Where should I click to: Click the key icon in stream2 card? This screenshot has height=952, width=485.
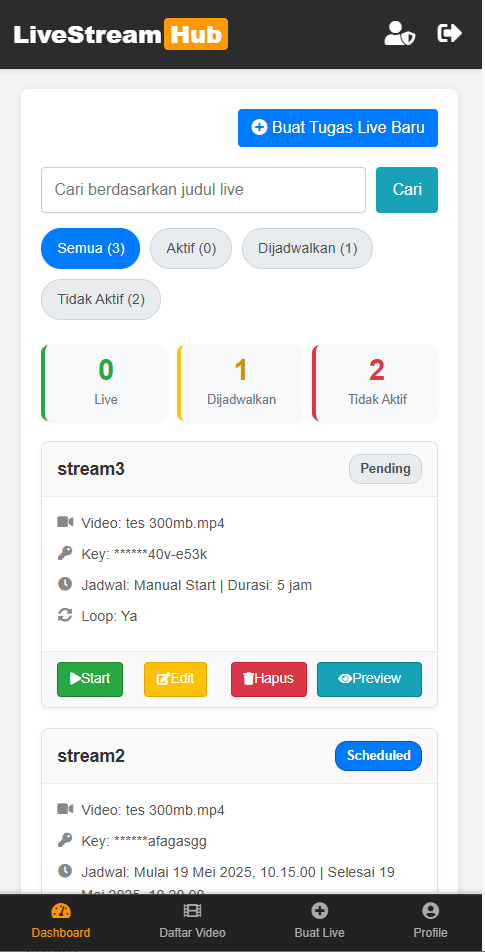[65, 840]
